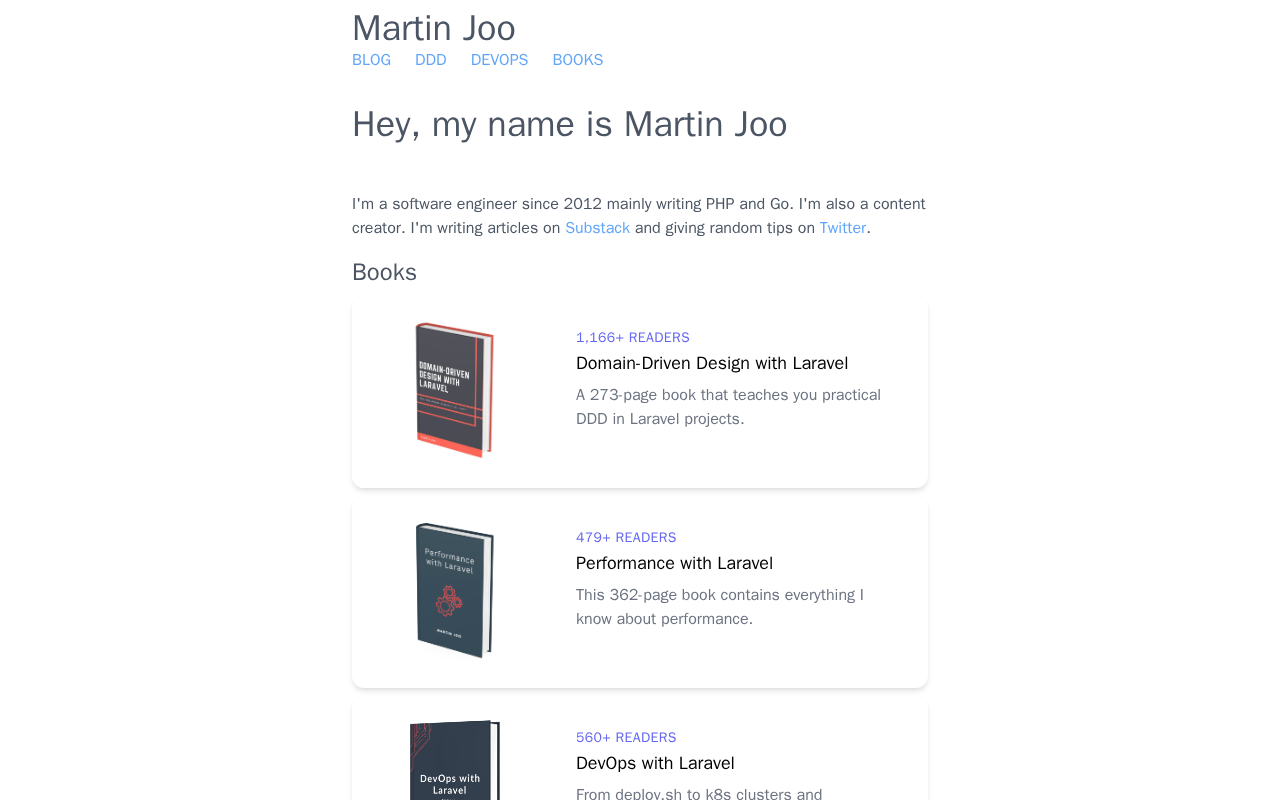The image size is (1280, 800).
Task: Click the Martin Joo site title
Action: coord(434,28)
